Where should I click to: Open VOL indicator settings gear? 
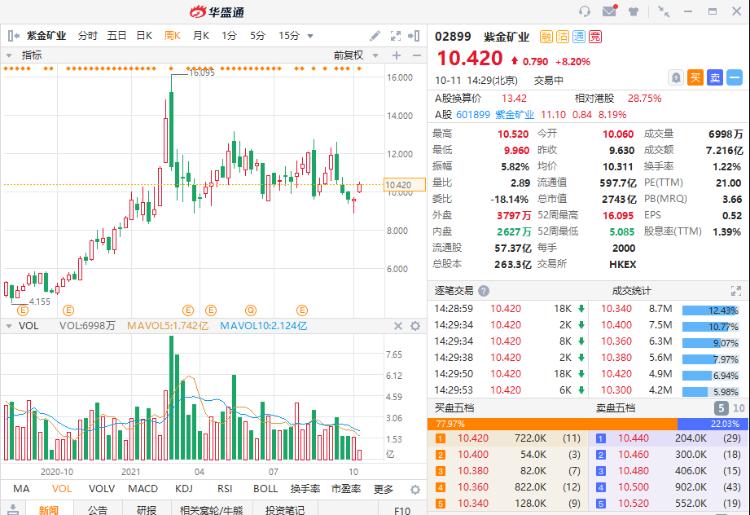(x=415, y=326)
